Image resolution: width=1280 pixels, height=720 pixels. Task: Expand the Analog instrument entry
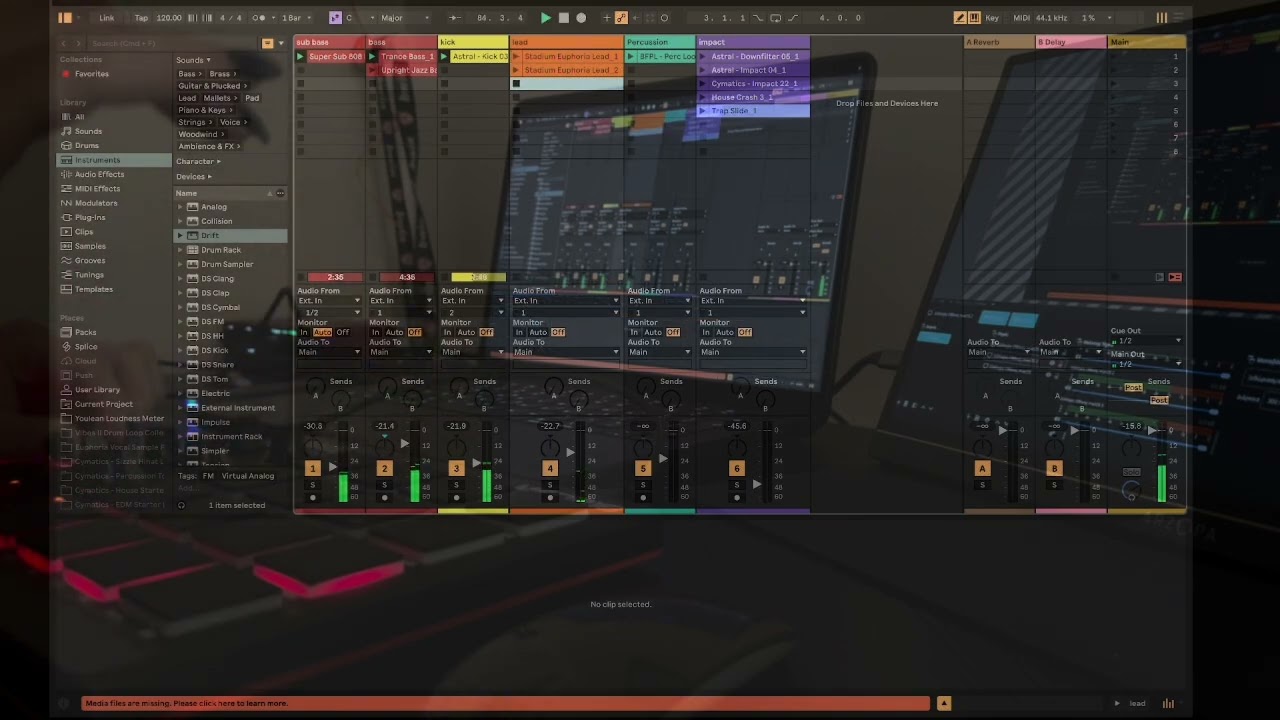180,207
